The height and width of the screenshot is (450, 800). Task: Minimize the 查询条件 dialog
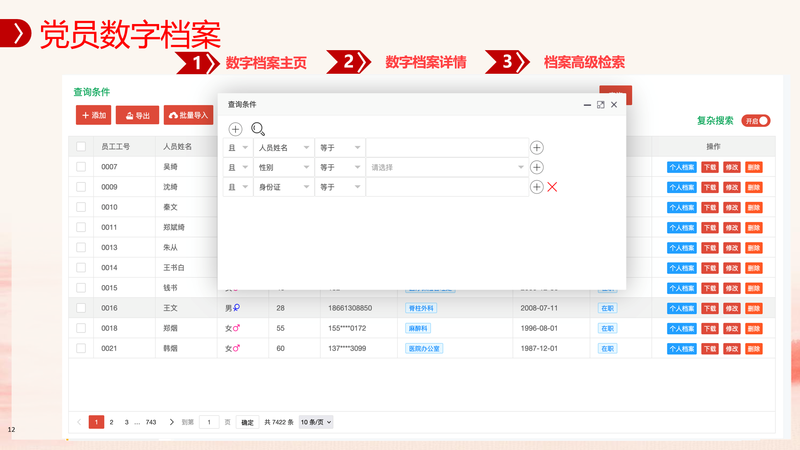pos(587,105)
